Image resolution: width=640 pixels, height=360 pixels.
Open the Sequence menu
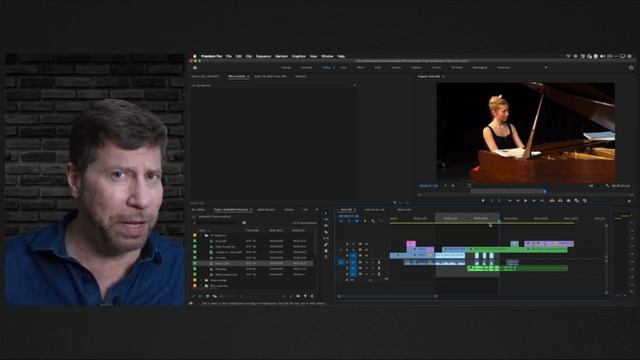(x=263, y=56)
